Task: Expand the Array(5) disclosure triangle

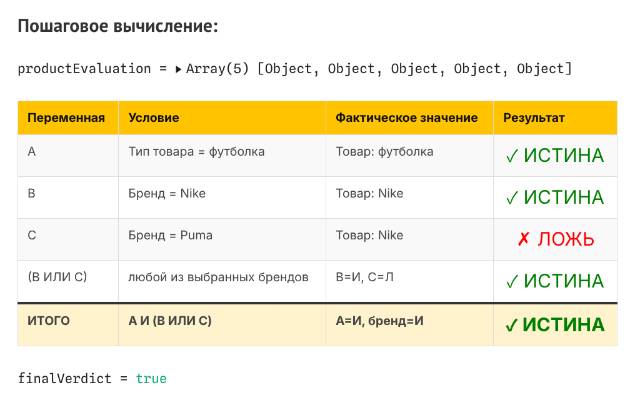Action: click(x=178, y=69)
